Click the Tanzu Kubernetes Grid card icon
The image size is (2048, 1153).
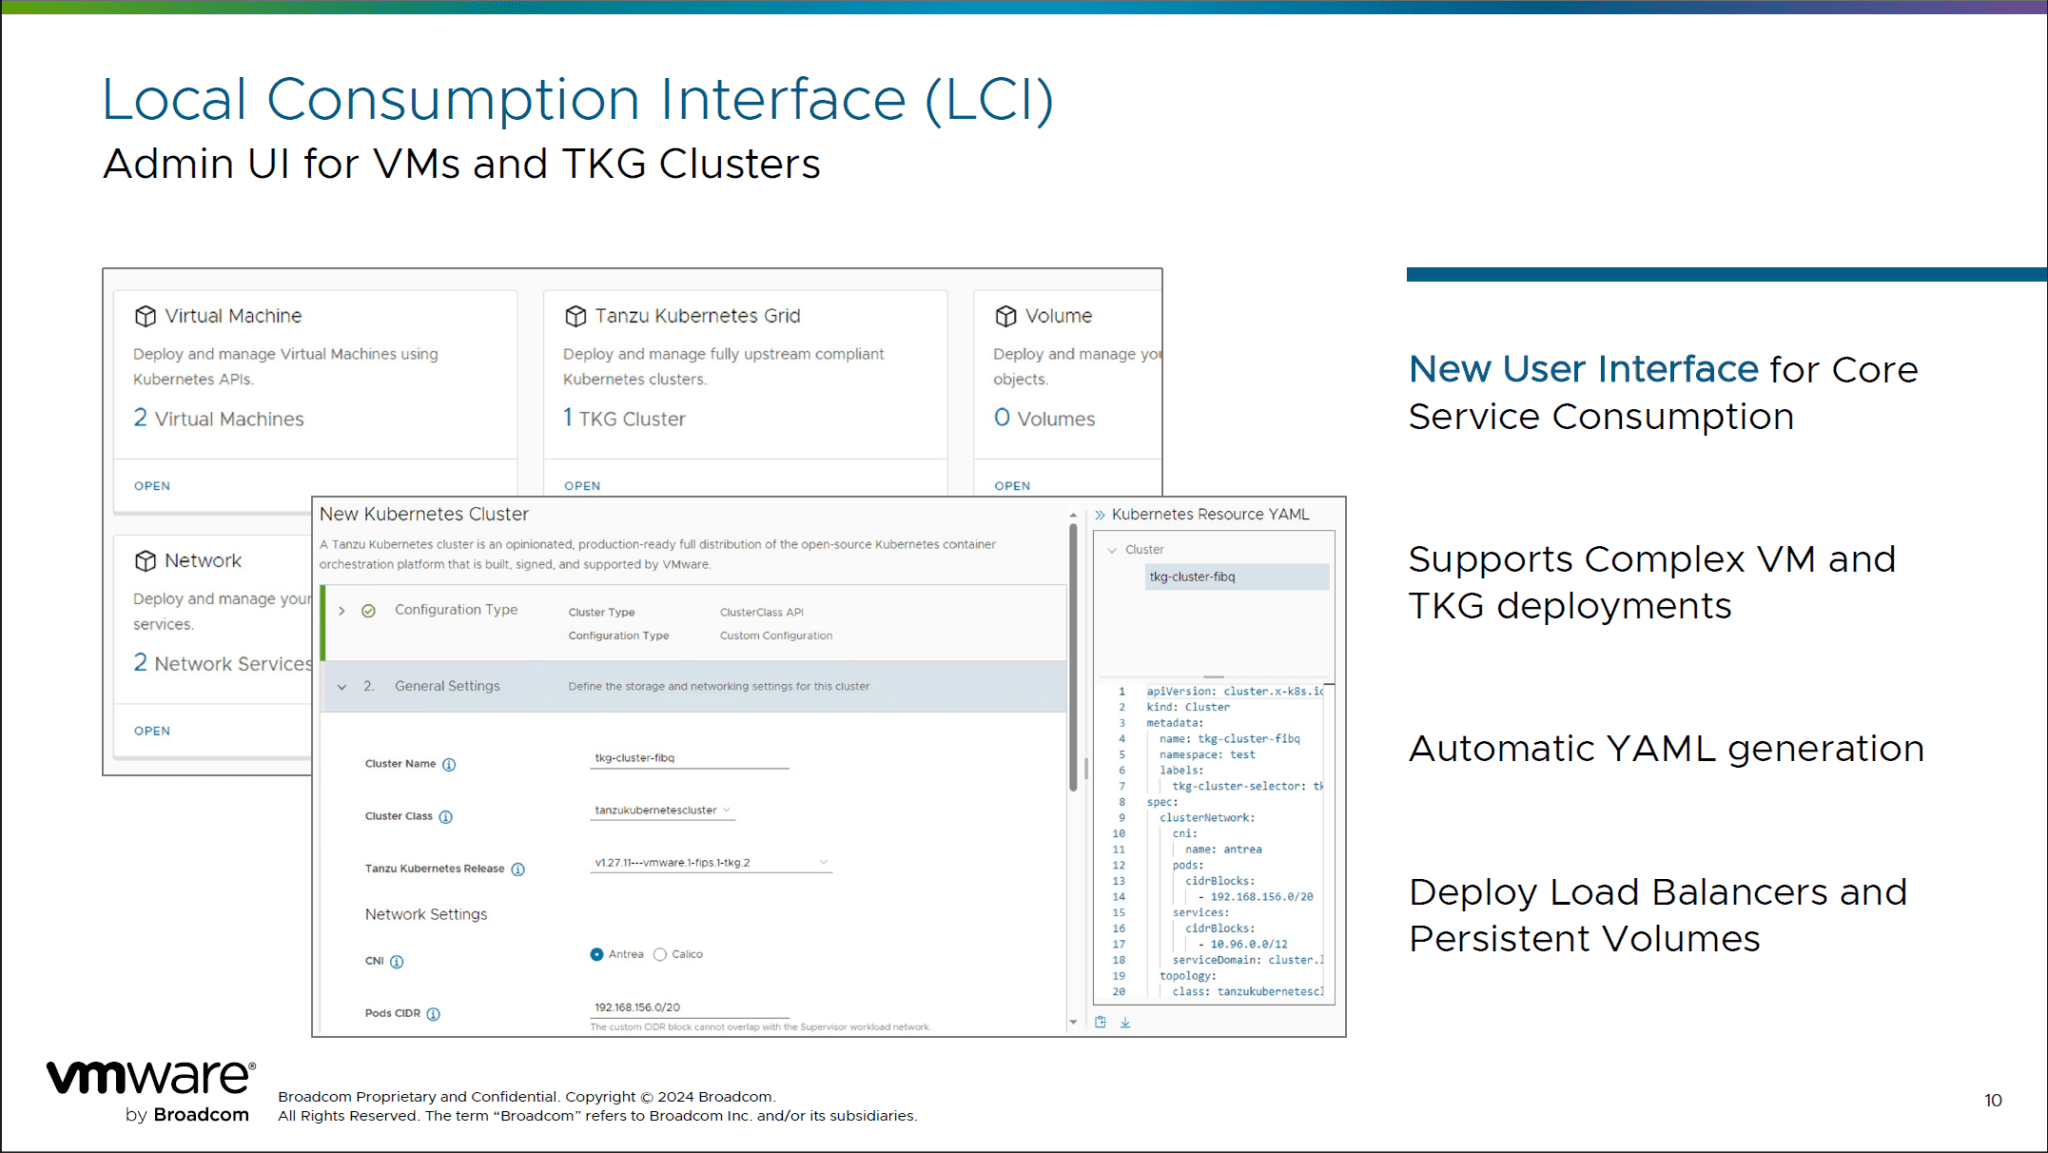coord(576,315)
